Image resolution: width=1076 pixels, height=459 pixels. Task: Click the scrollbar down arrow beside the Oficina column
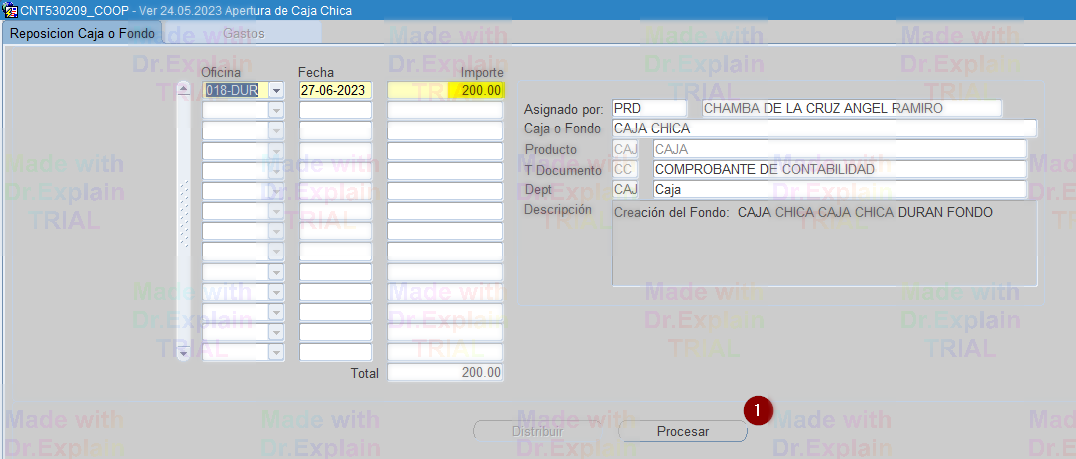pyautogui.click(x=183, y=352)
